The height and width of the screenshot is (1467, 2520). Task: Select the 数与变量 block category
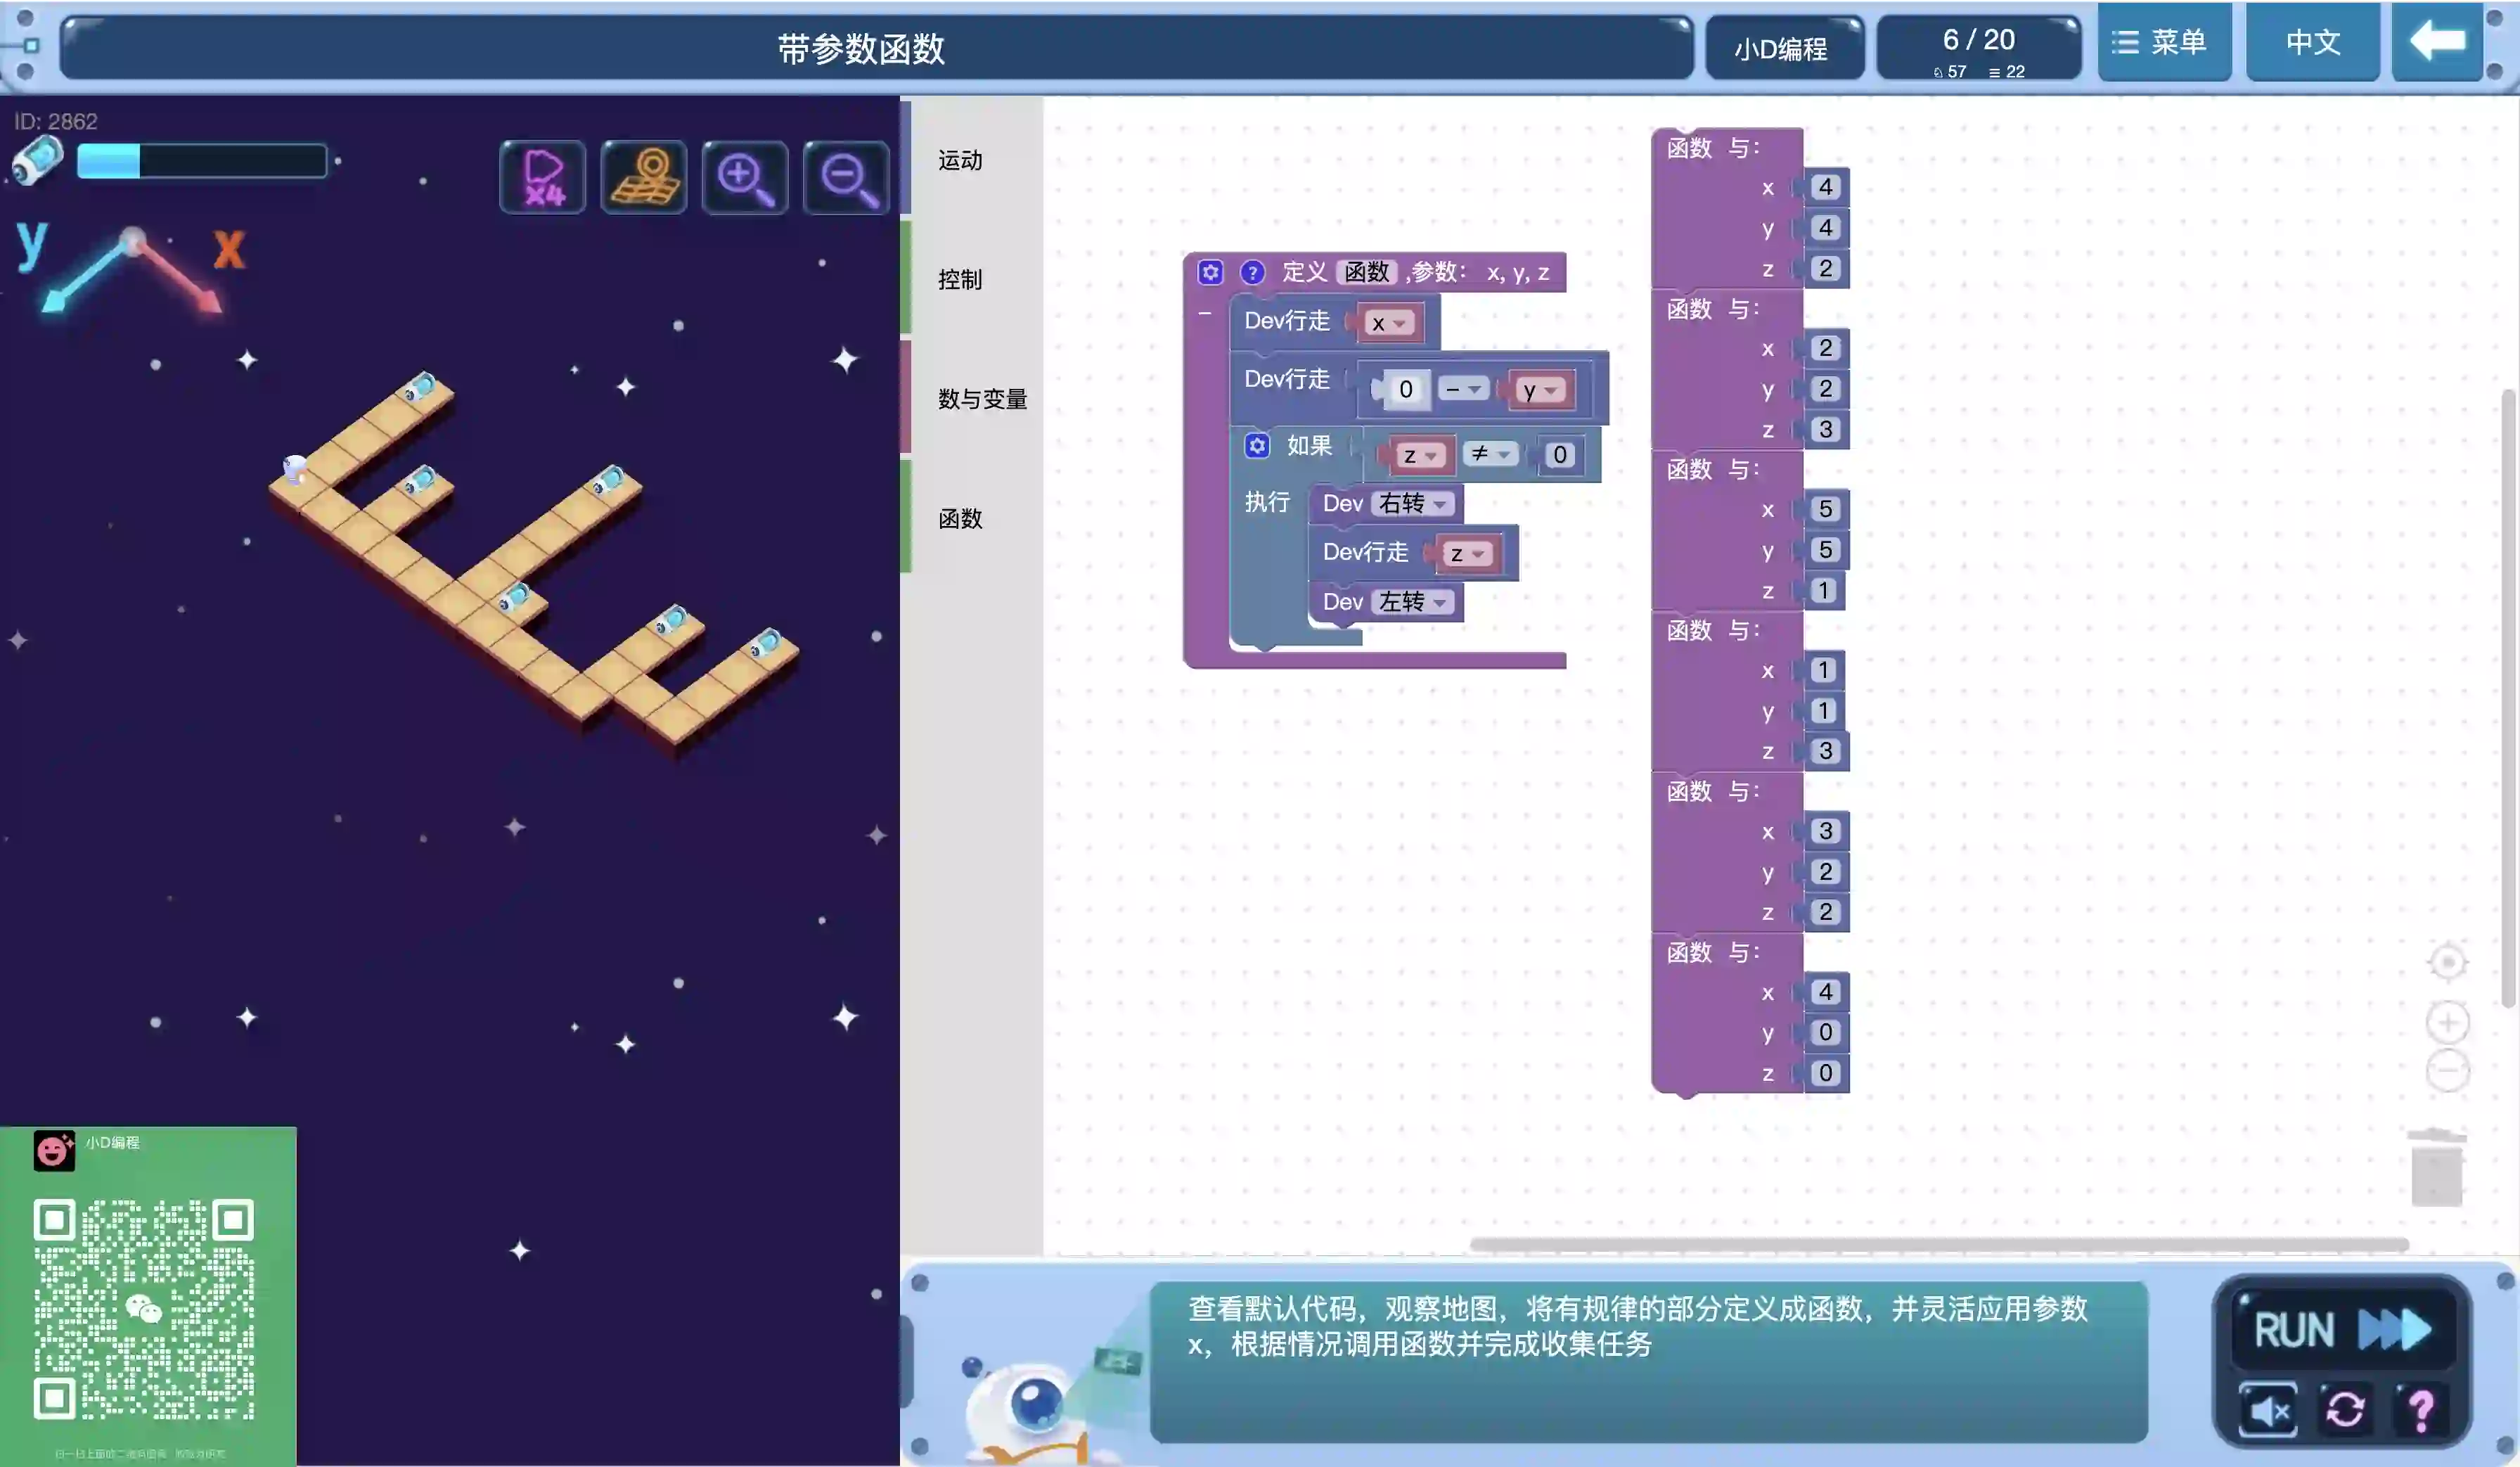[982, 399]
